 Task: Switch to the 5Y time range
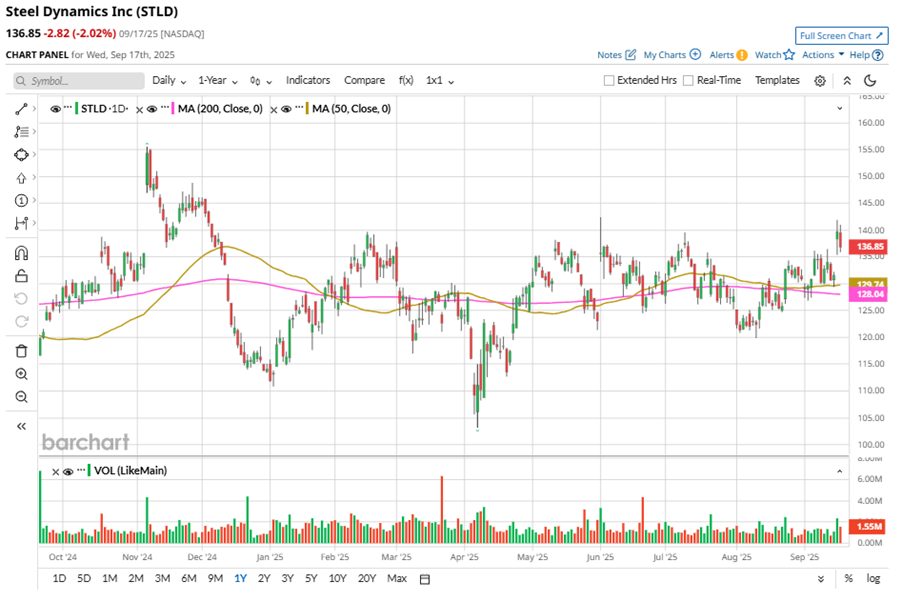pos(311,579)
